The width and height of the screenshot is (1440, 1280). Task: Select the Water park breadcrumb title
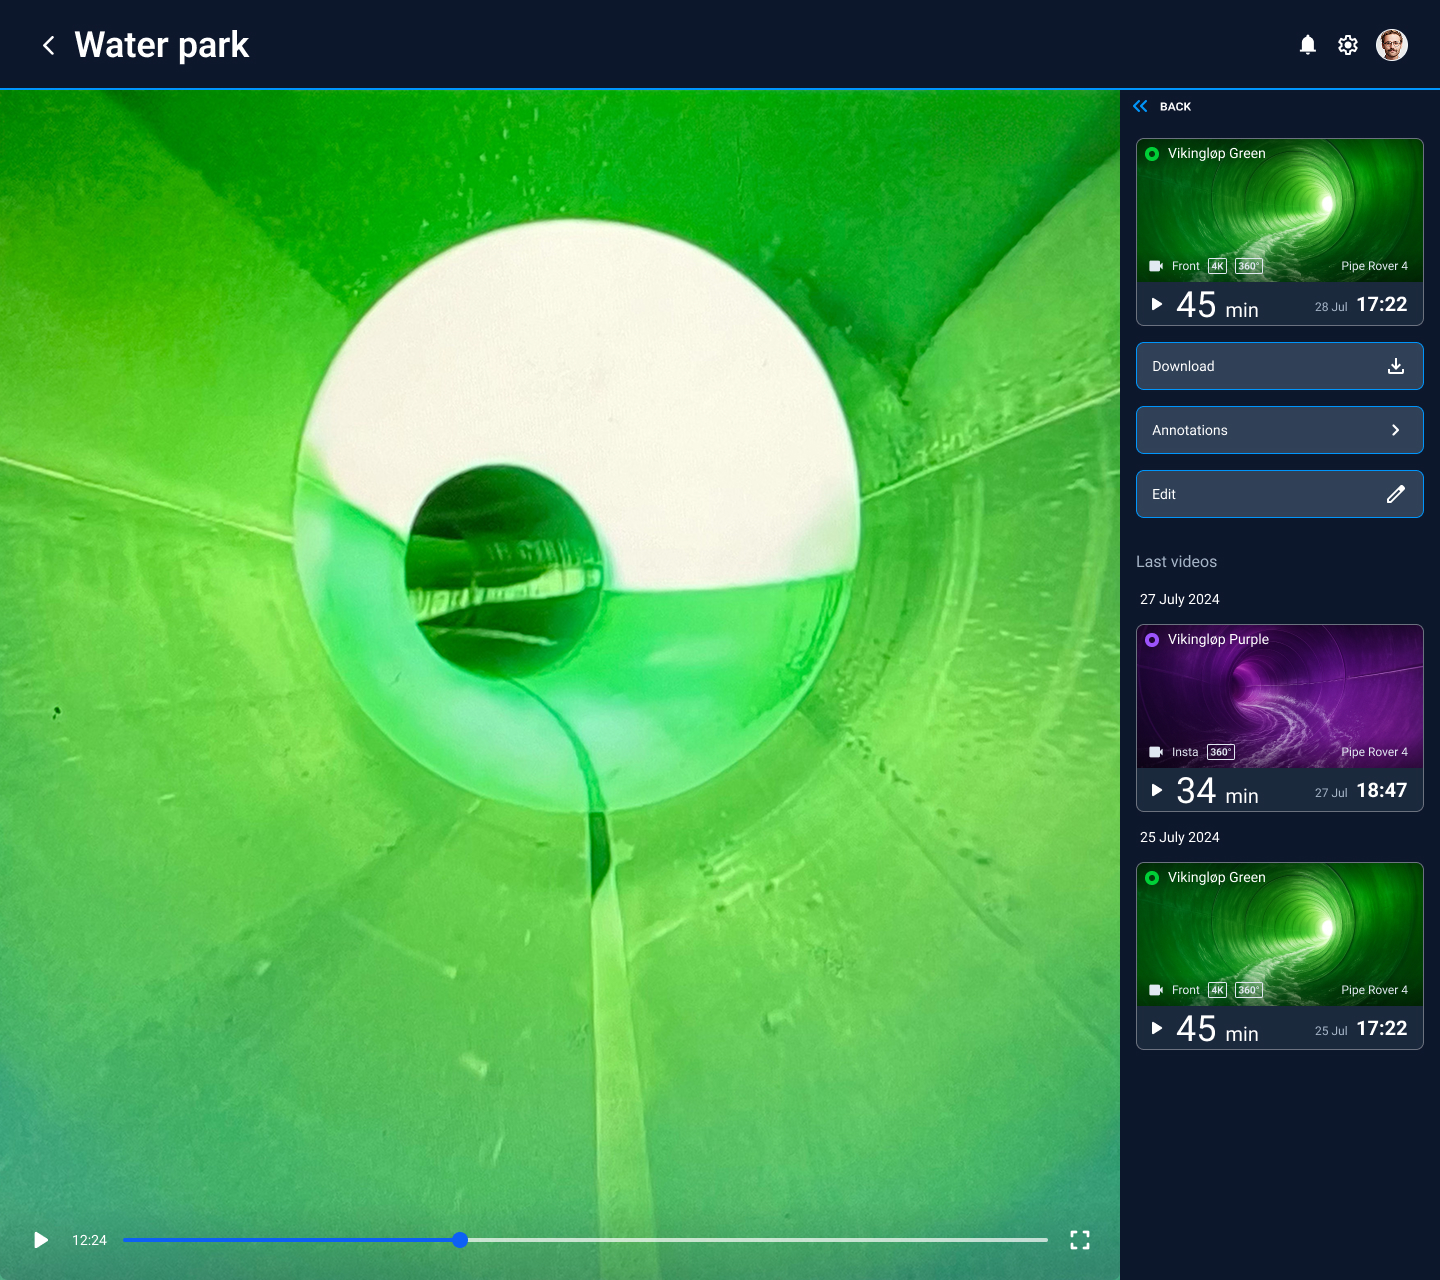pyautogui.click(x=161, y=45)
